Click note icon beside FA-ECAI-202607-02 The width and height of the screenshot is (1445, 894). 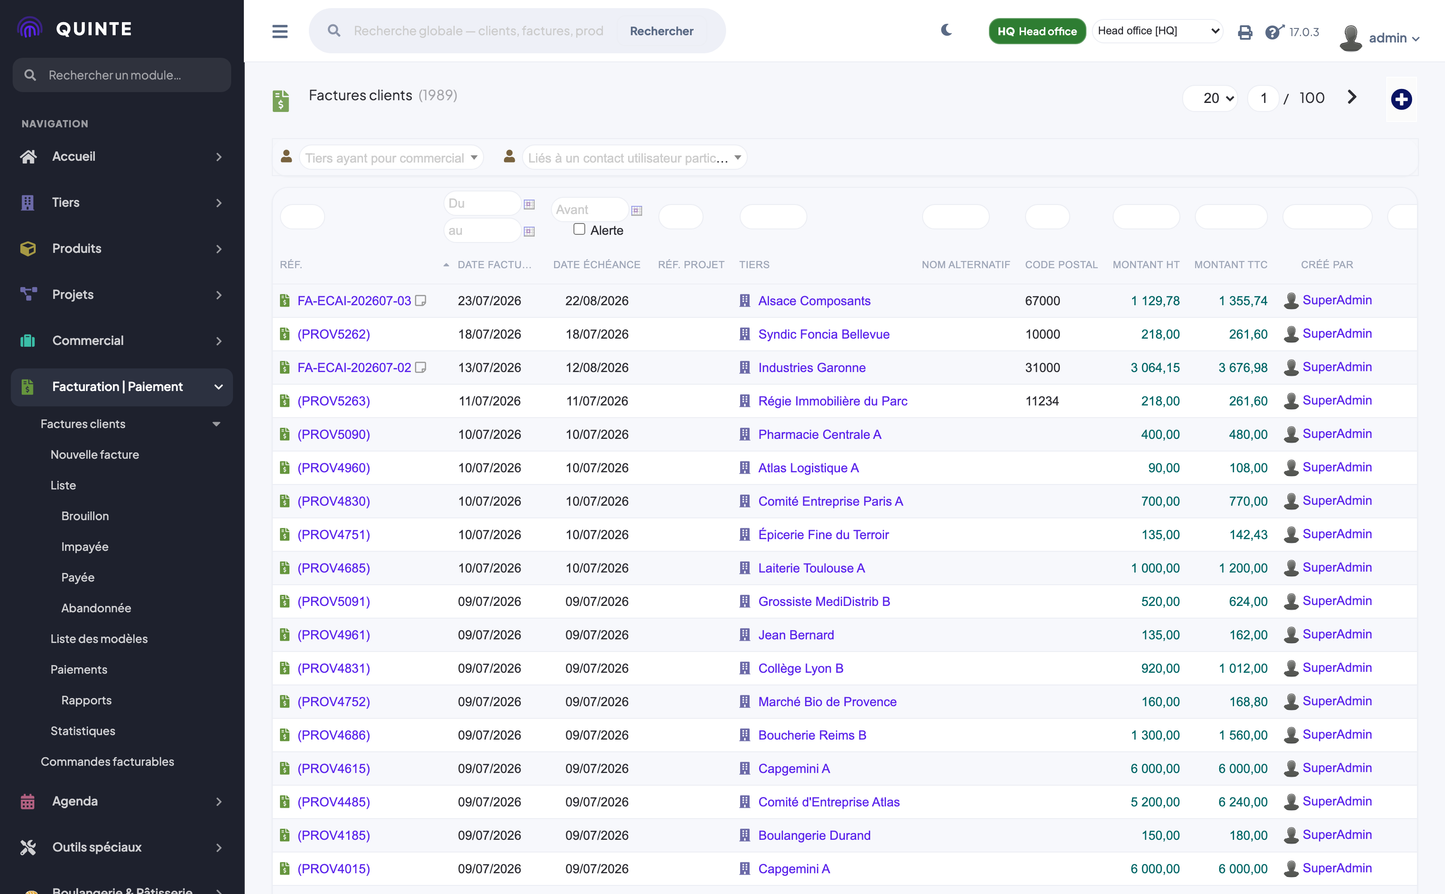(421, 367)
